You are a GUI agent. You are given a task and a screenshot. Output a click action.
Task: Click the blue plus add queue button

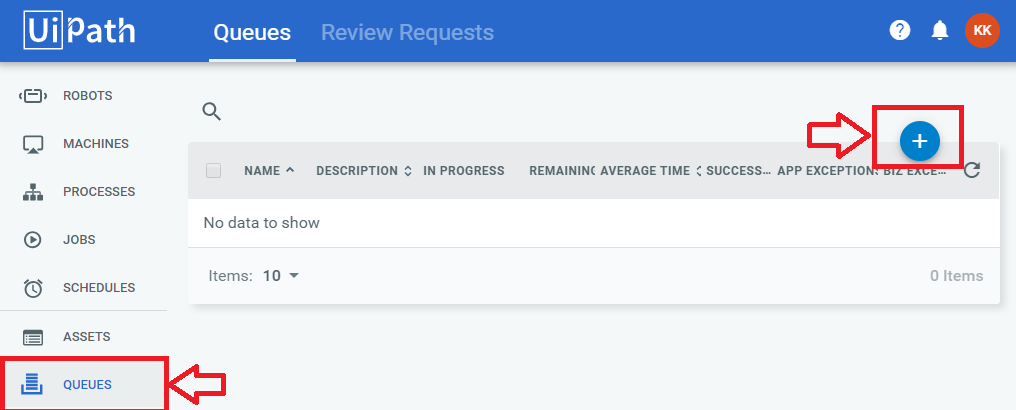pyautogui.click(x=919, y=141)
